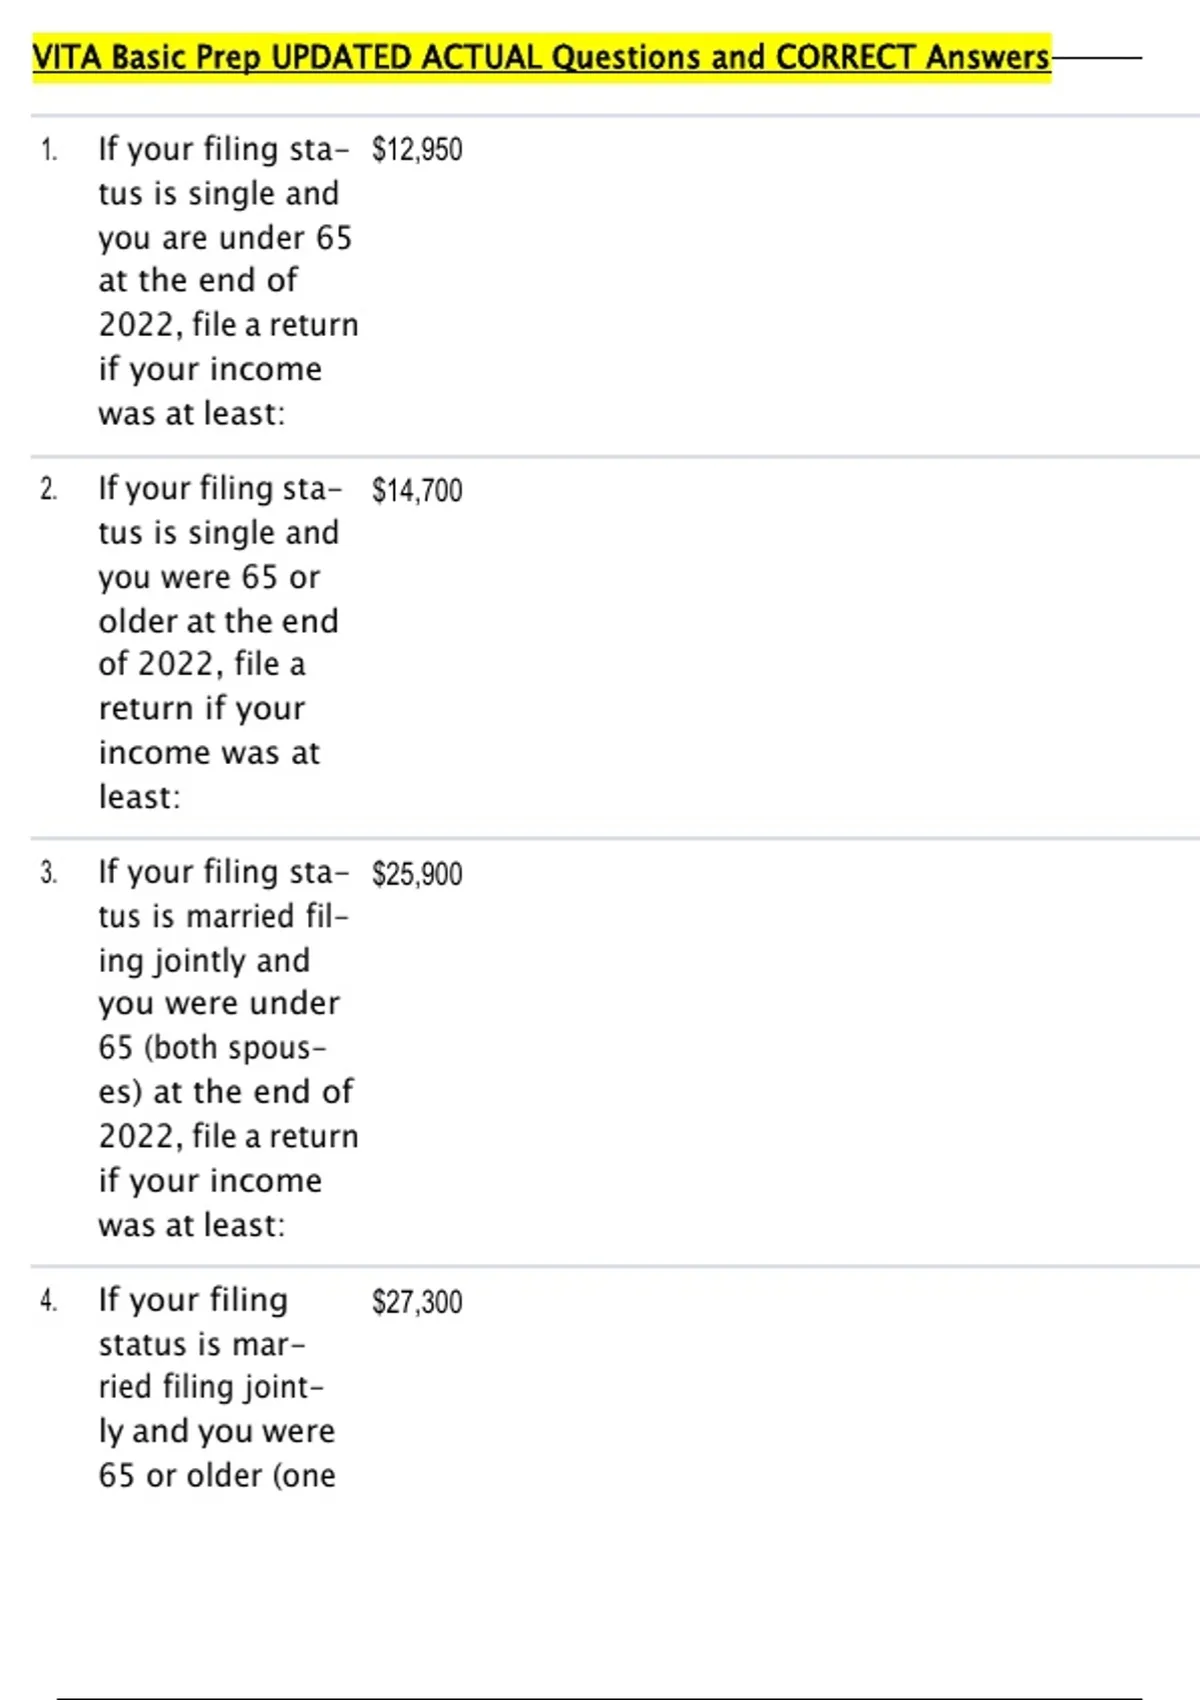Select the $27,300 answer text
The height and width of the screenshot is (1700, 1200).
click(417, 1302)
